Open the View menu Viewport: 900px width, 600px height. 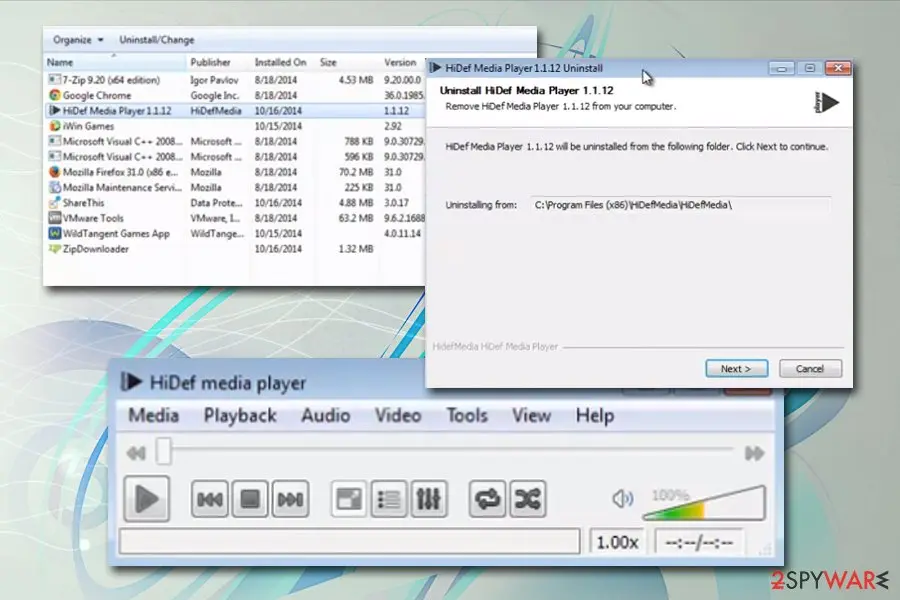click(532, 415)
